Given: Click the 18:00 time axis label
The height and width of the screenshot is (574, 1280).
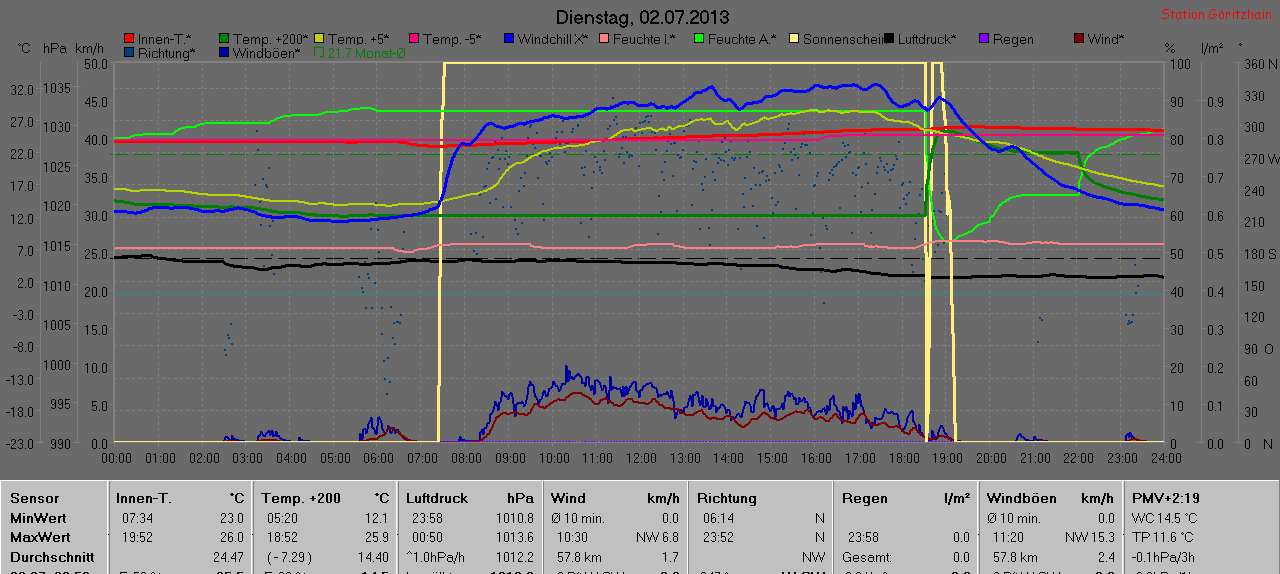Looking at the screenshot, I should click(903, 457).
